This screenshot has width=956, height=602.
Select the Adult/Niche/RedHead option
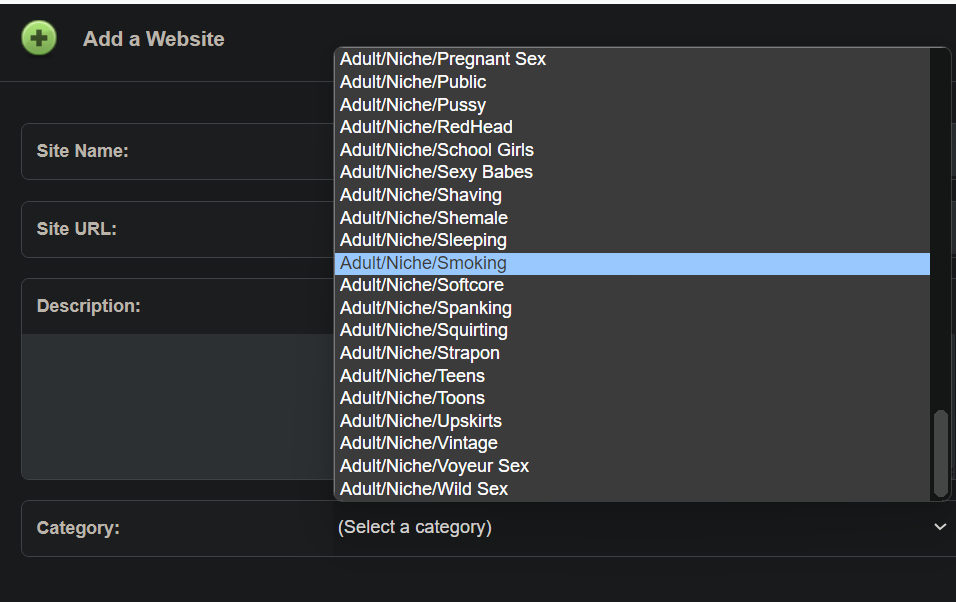pyautogui.click(x=426, y=127)
